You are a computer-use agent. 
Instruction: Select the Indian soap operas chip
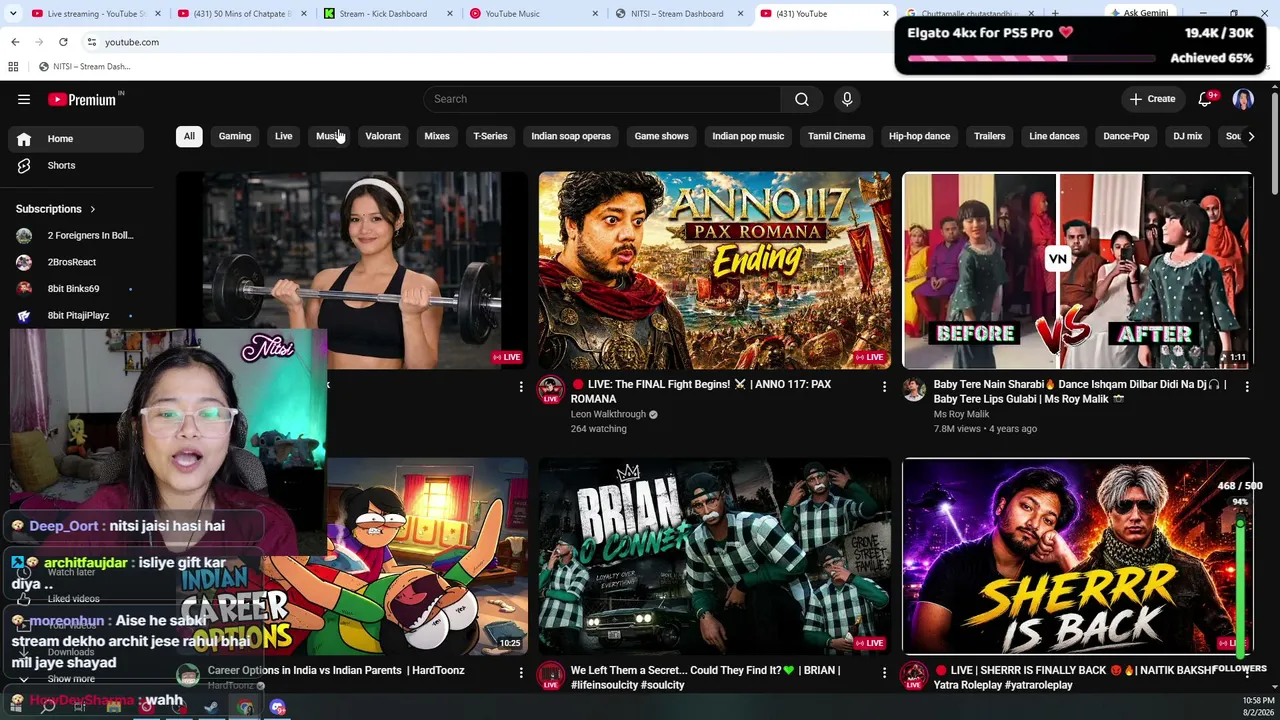(x=571, y=136)
